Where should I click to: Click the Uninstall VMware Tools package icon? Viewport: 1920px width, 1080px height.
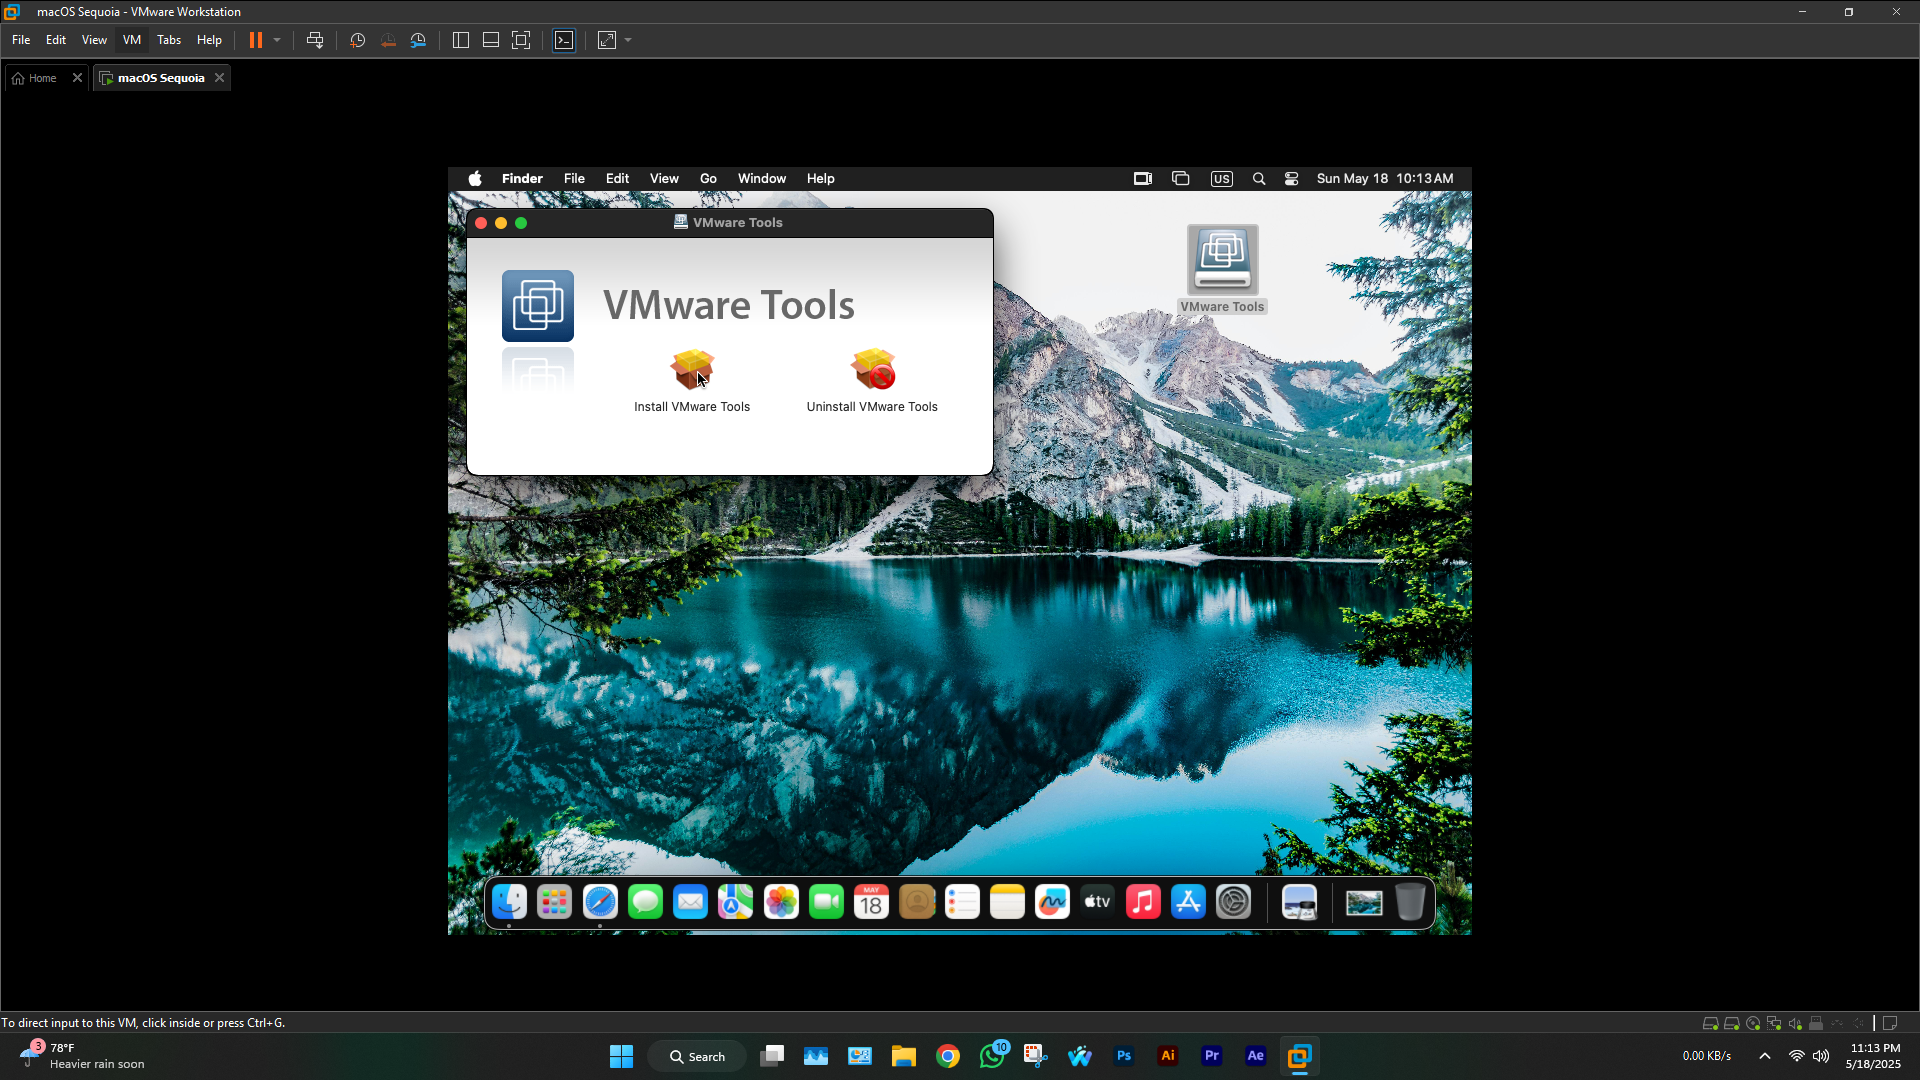(x=872, y=370)
